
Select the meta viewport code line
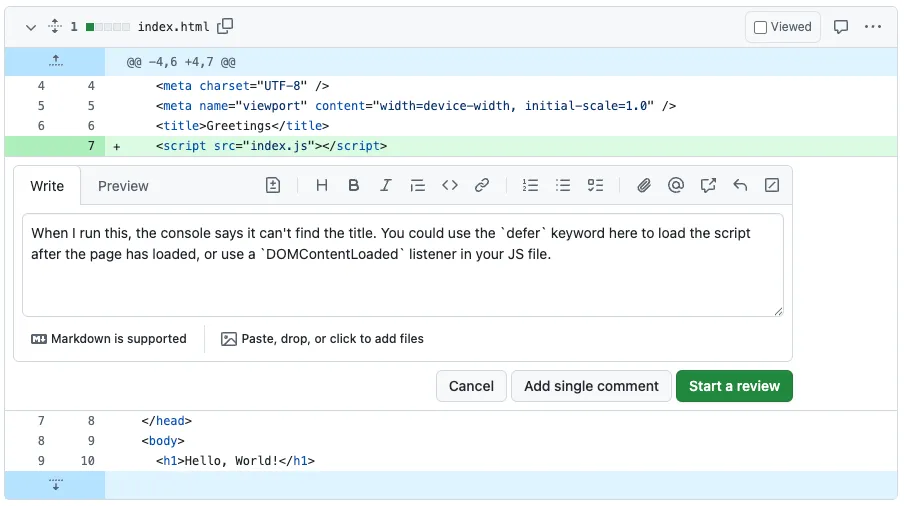[x=416, y=106]
